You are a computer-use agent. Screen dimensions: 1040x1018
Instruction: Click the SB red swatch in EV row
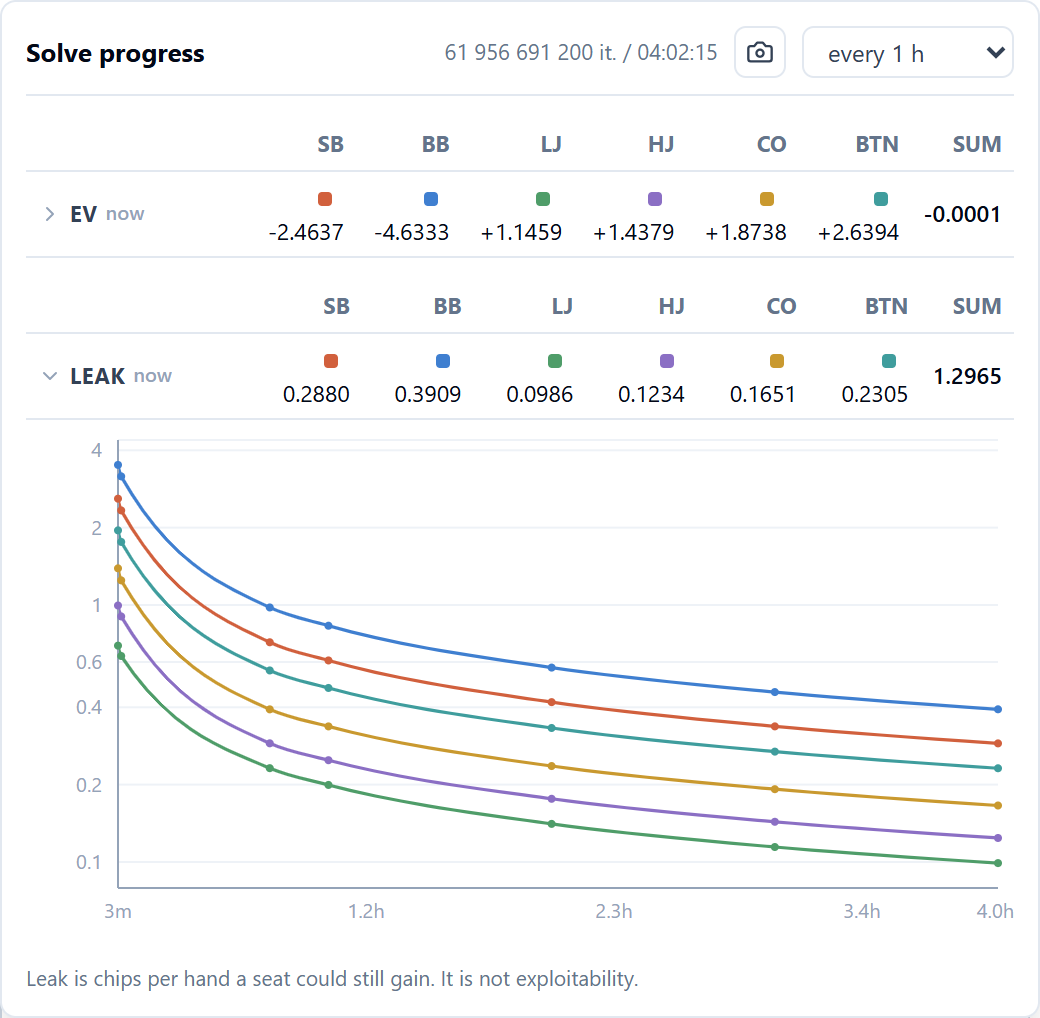pyautogui.click(x=325, y=199)
